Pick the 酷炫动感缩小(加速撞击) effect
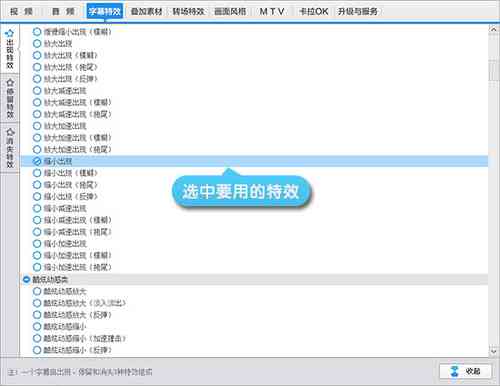This screenshot has height=386, width=500. [x=79, y=338]
